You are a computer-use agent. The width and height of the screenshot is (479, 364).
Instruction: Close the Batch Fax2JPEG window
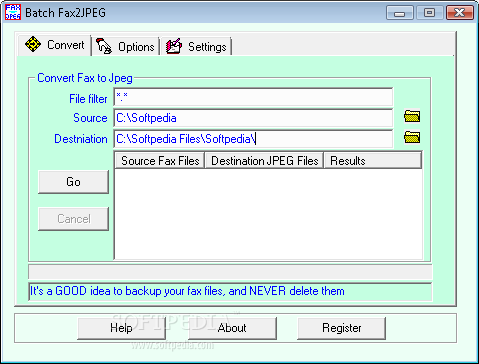click(x=460, y=13)
